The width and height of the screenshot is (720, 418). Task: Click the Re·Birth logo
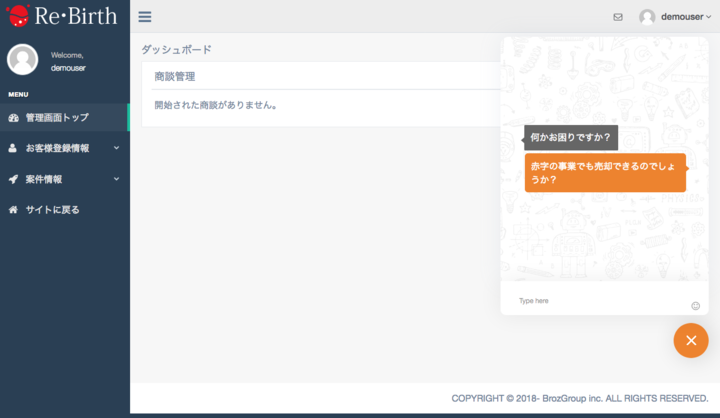click(x=62, y=16)
